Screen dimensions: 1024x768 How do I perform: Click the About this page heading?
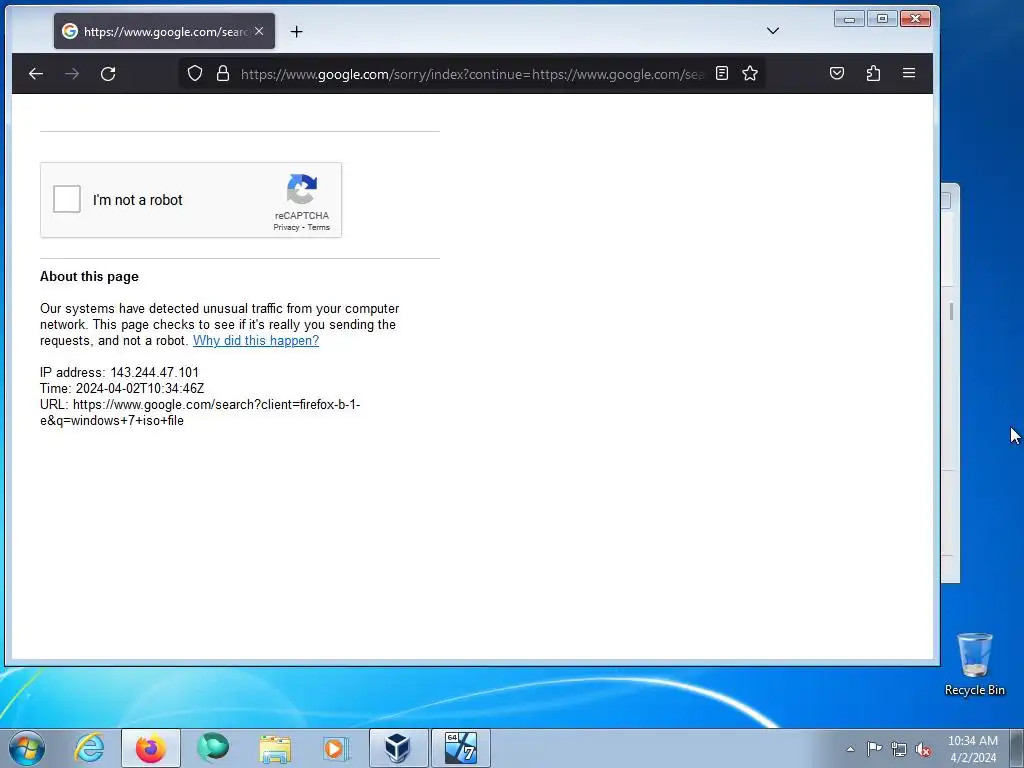pos(89,276)
